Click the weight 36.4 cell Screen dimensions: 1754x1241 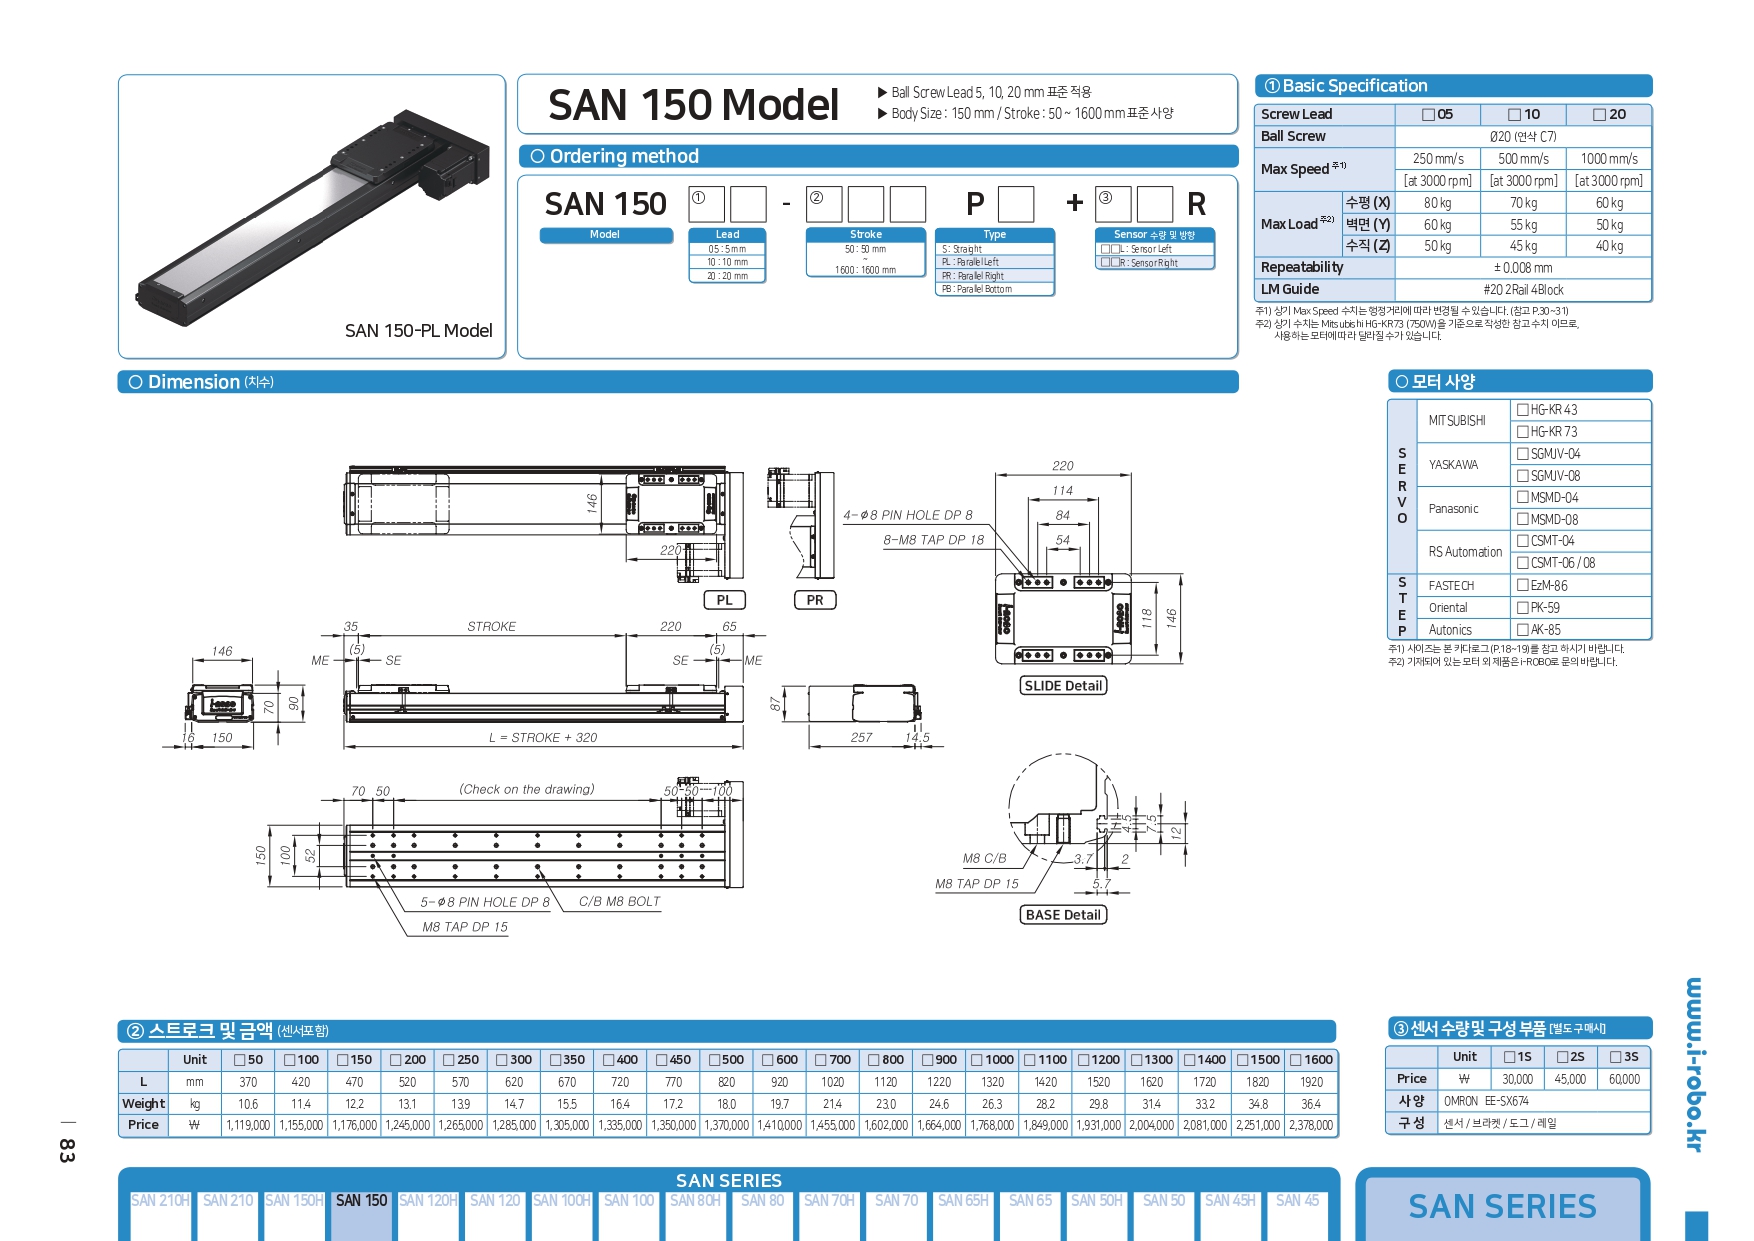point(1311,1104)
